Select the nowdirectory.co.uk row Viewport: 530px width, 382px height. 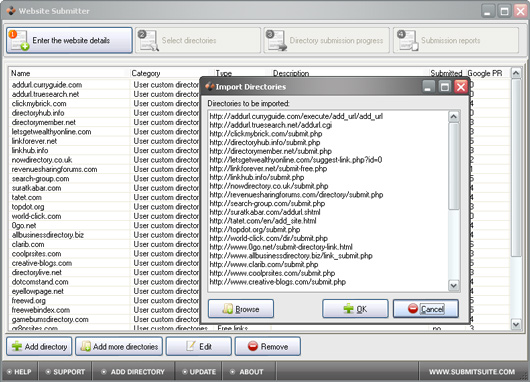click(42, 160)
